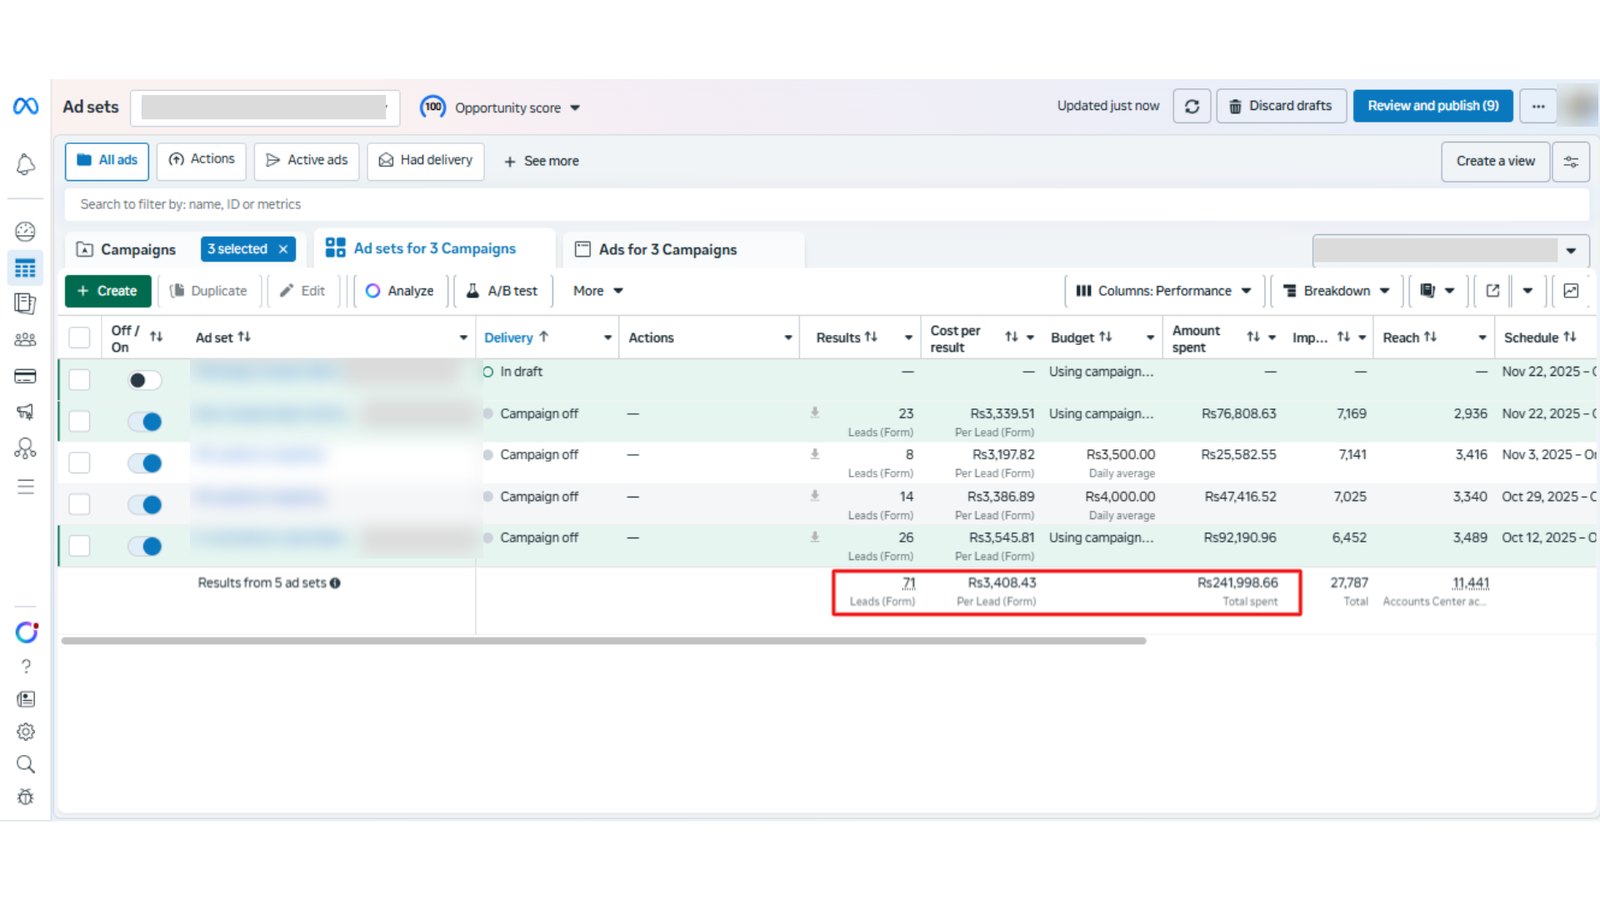Clear the 3 selected campaigns filter
The width and height of the screenshot is (1600, 900).
pos(283,249)
